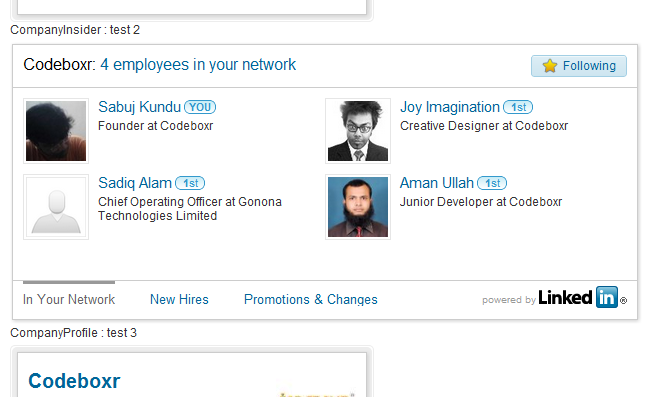Open Joy Imagination's profile photo
Viewport: 653px width, 397px height.
pos(358,131)
